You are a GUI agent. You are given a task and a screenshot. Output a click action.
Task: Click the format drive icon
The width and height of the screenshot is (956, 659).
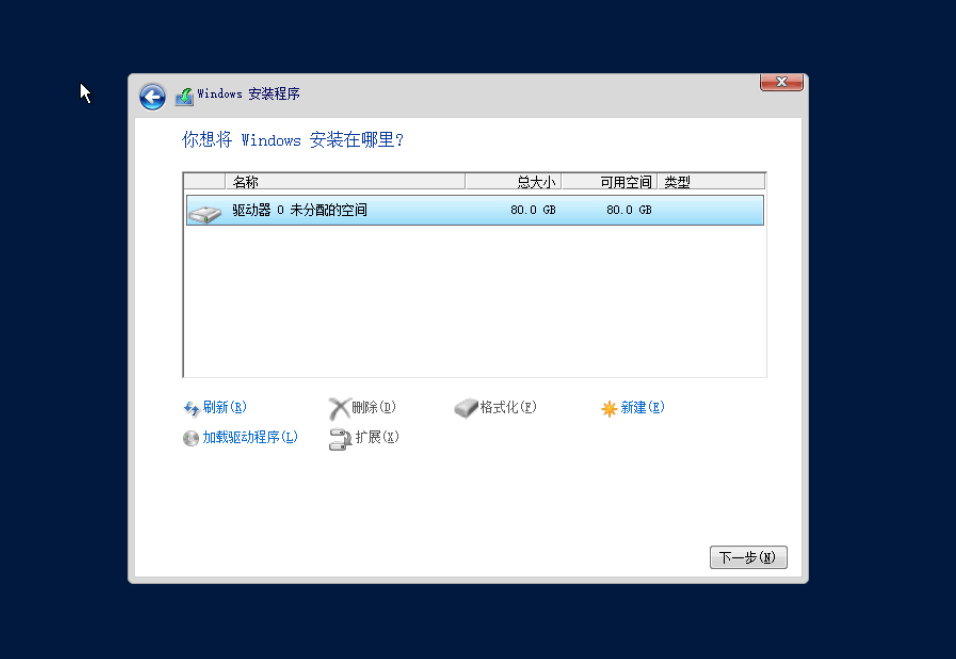[x=466, y=408]
